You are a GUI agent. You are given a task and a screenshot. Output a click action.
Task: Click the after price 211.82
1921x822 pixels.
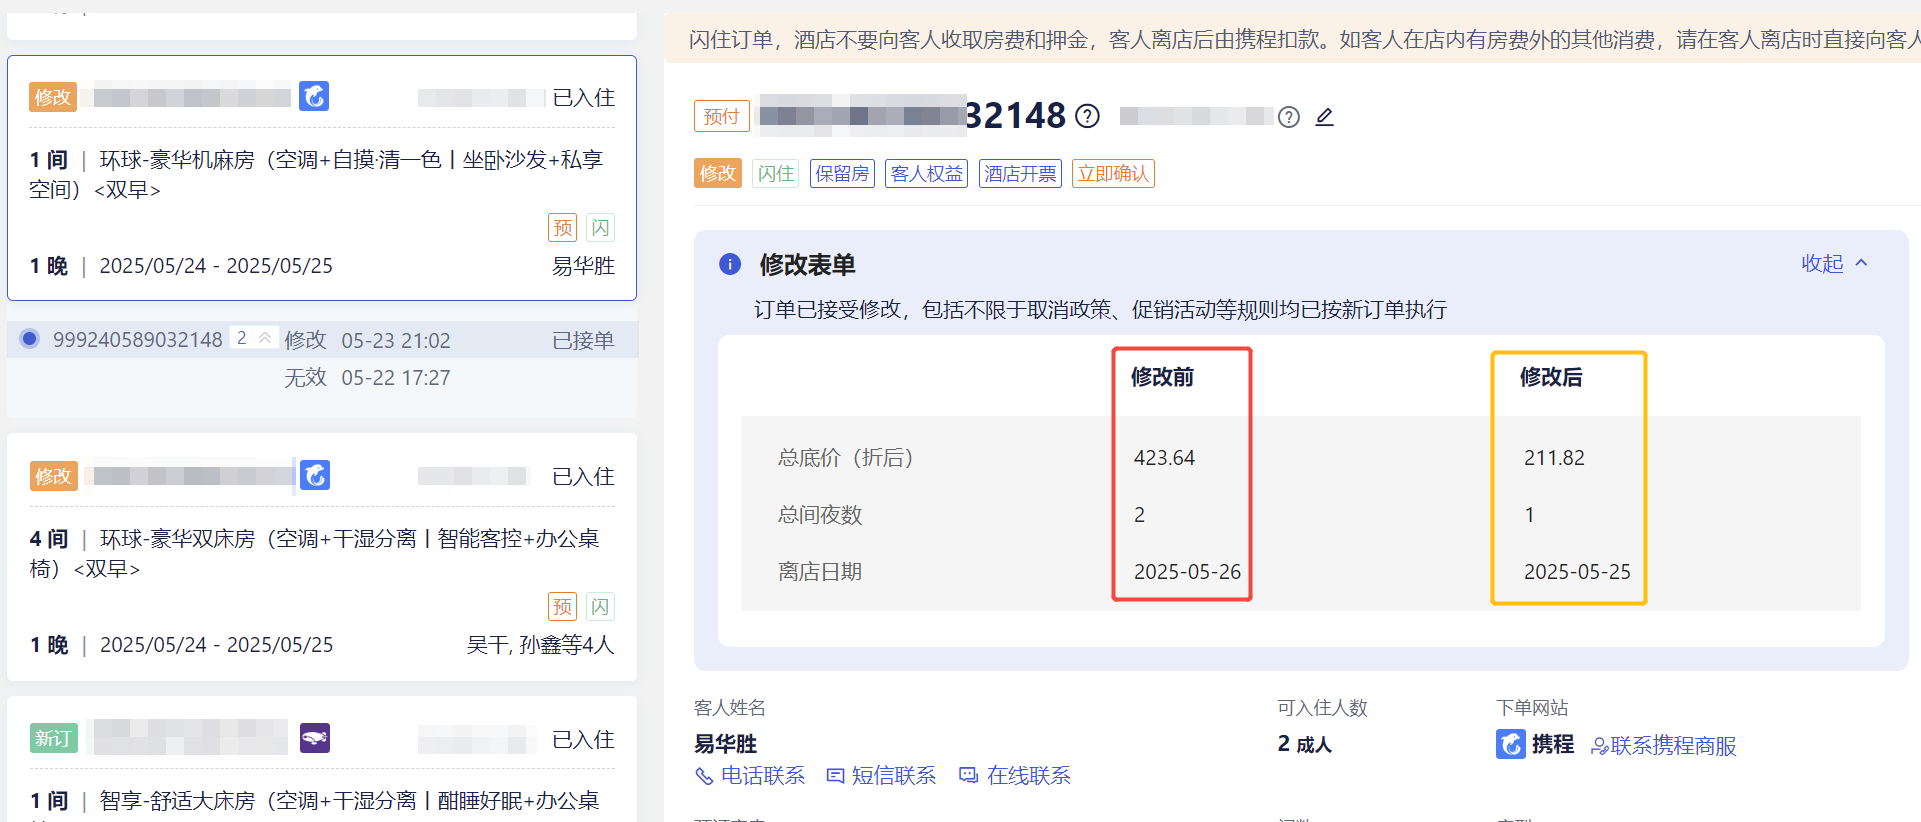coord(1554,458)
